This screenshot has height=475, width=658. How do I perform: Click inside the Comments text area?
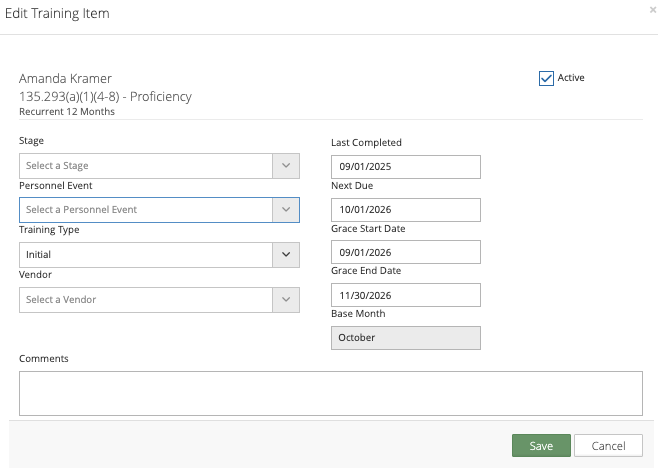331,393
